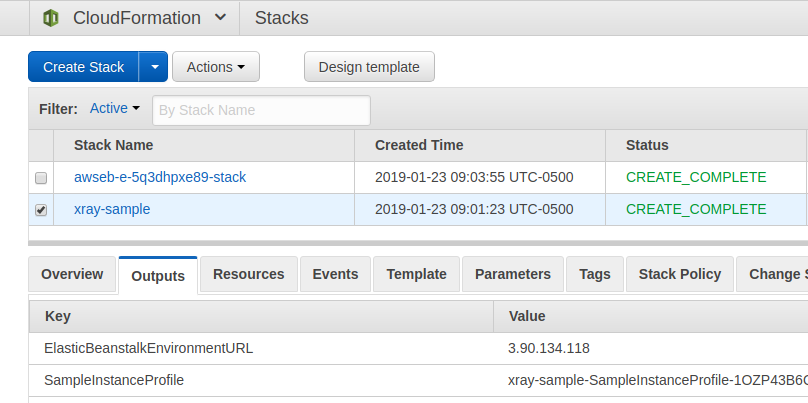Sort by Status column header
The image size is (808, 403).
[x=706, y=145]
